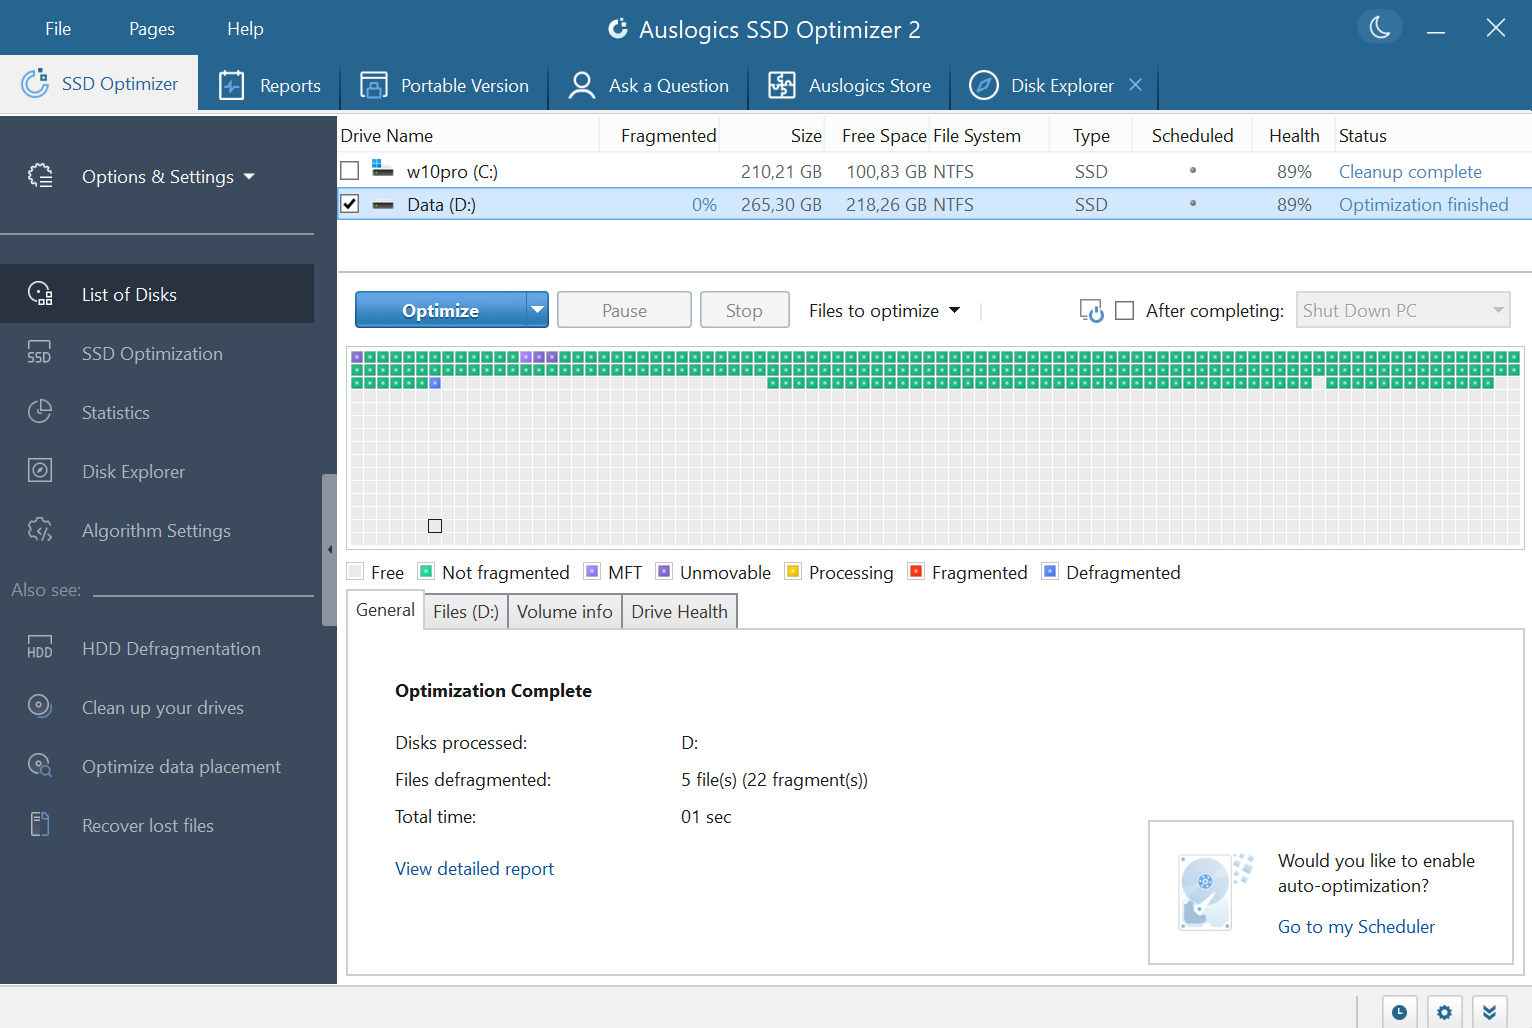Click View detailed report link
This screenshot has width=1532, height=1028.
474,868
